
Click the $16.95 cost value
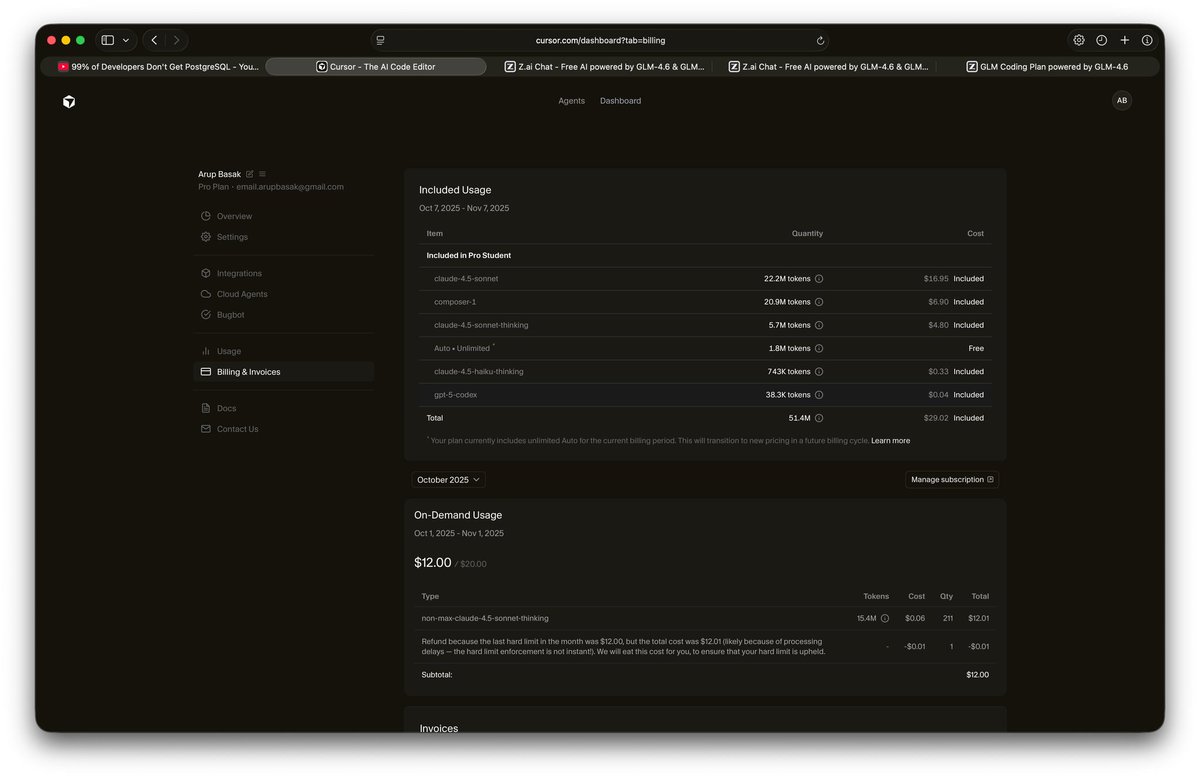point(936,279)
